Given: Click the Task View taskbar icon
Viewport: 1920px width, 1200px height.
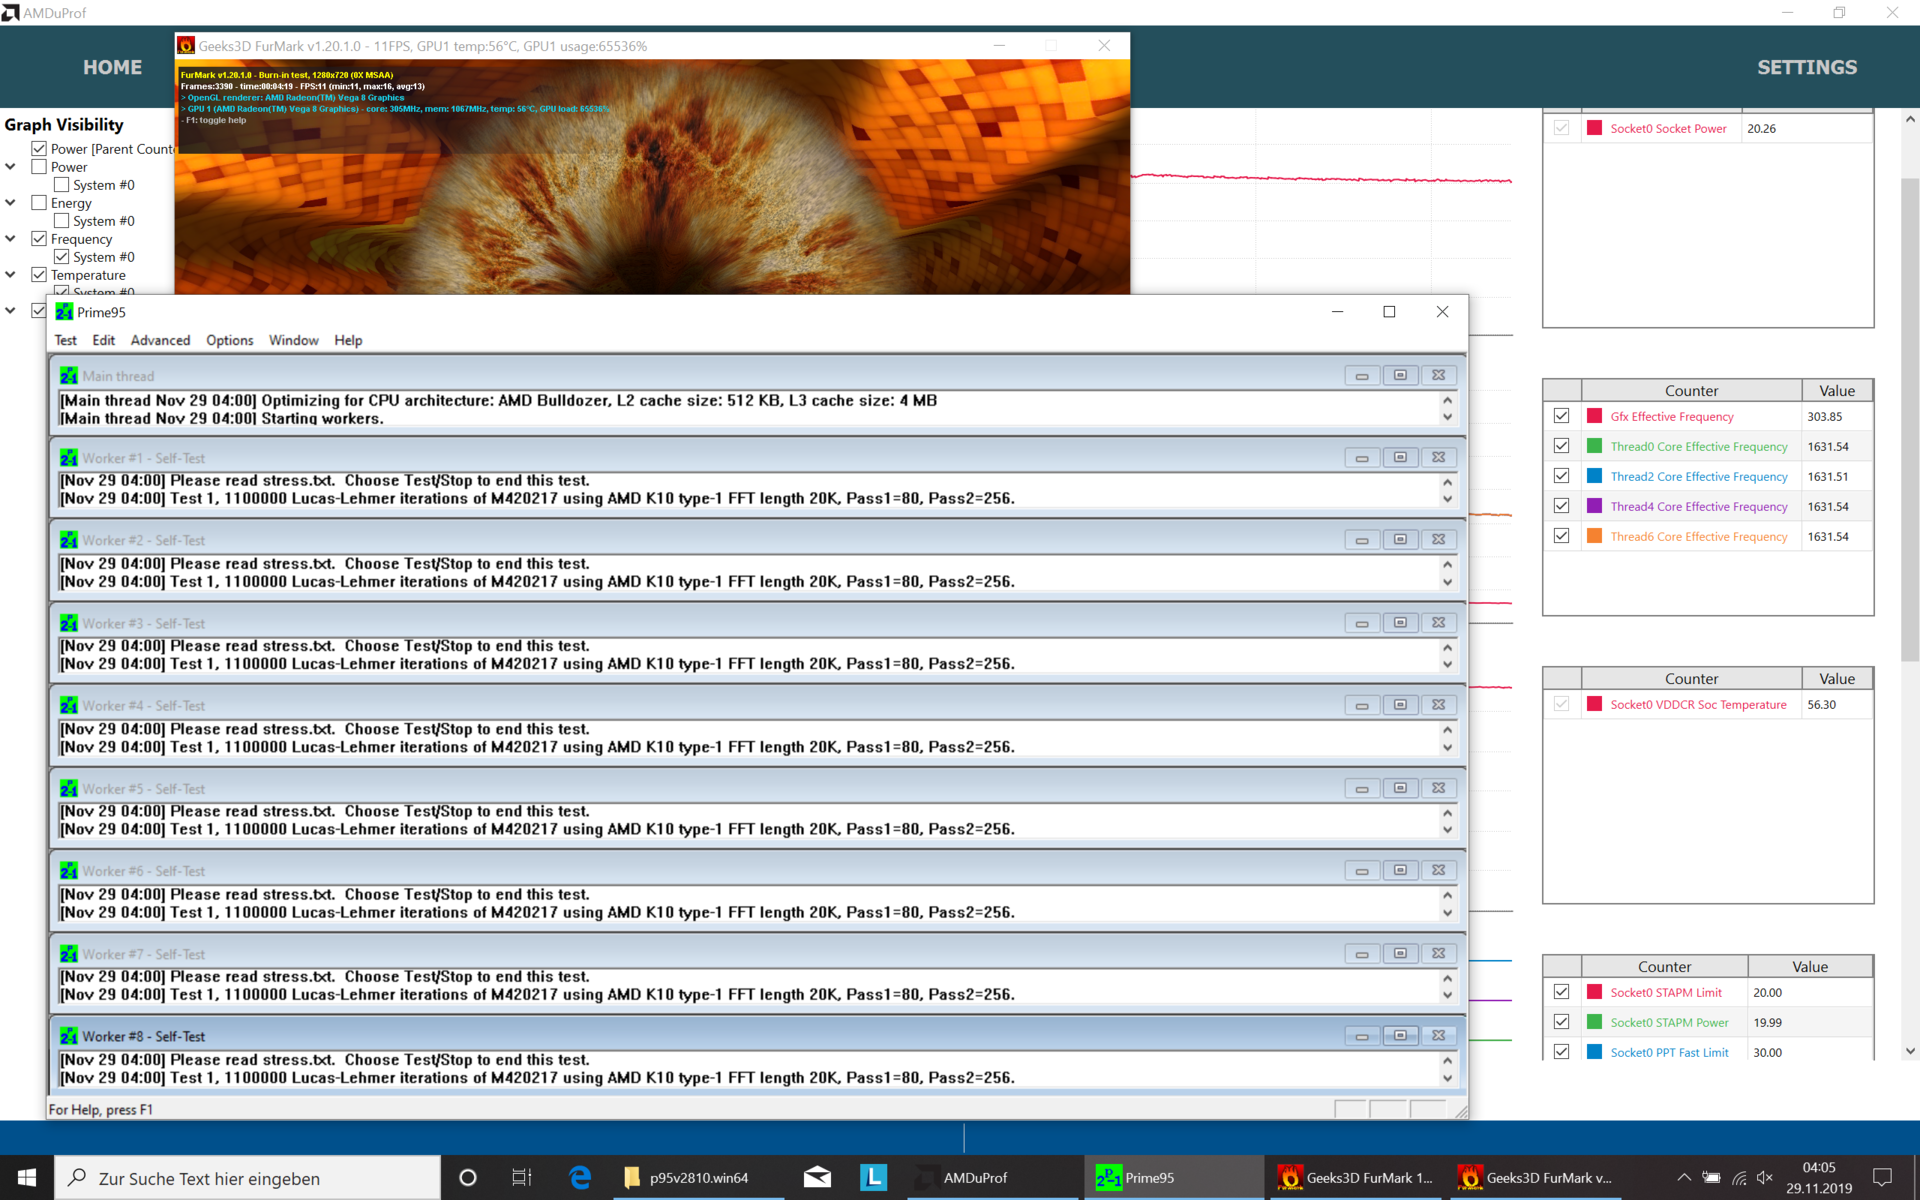Looking at the screenshot, I should pos(521,1178).
